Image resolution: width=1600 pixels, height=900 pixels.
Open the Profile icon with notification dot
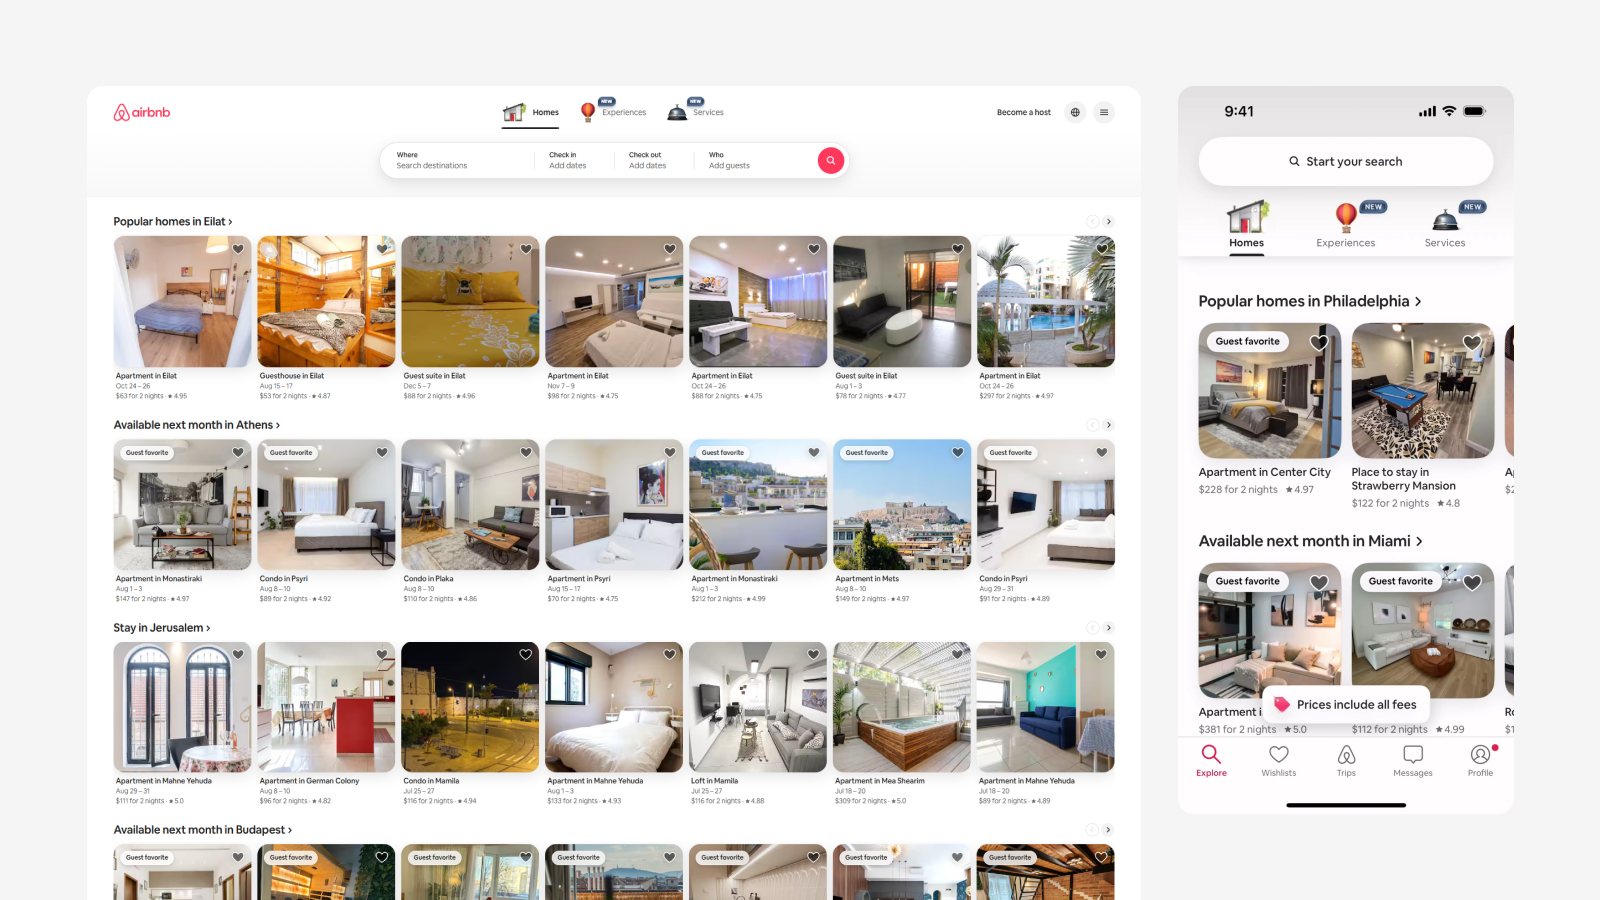[1479, 760]
